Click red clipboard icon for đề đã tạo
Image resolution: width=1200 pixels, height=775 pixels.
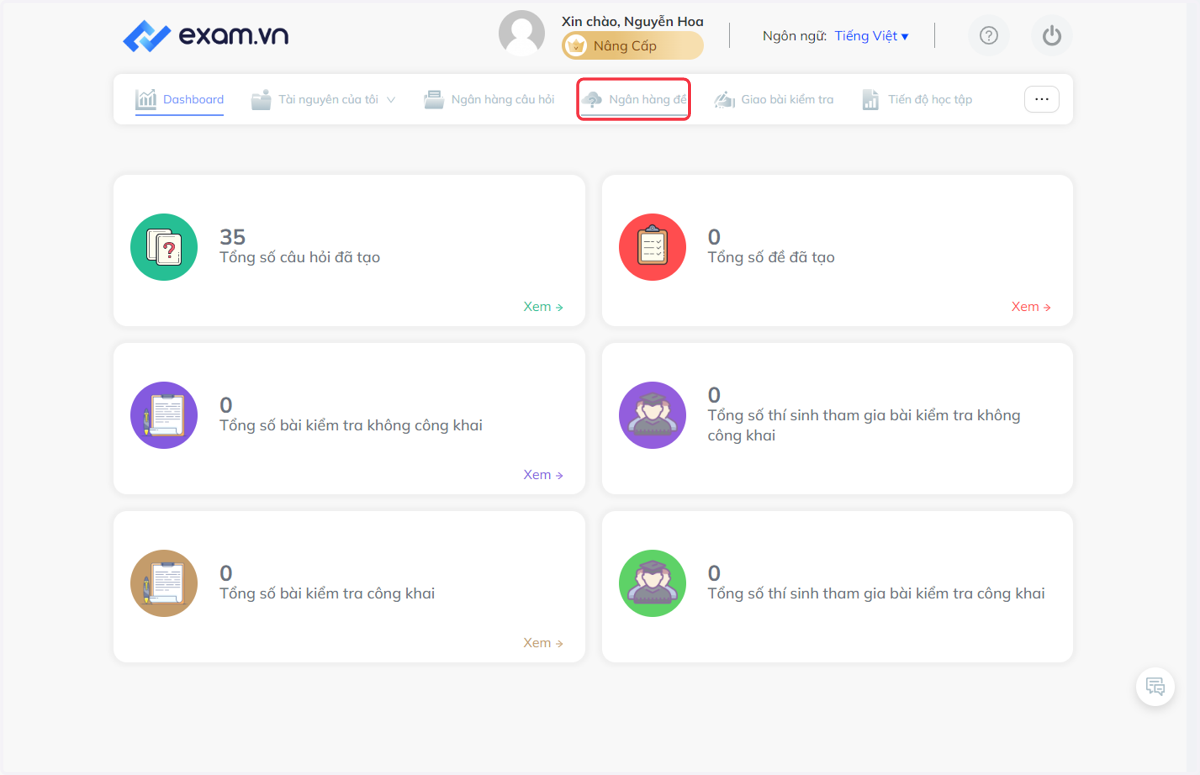coord(652,247)
